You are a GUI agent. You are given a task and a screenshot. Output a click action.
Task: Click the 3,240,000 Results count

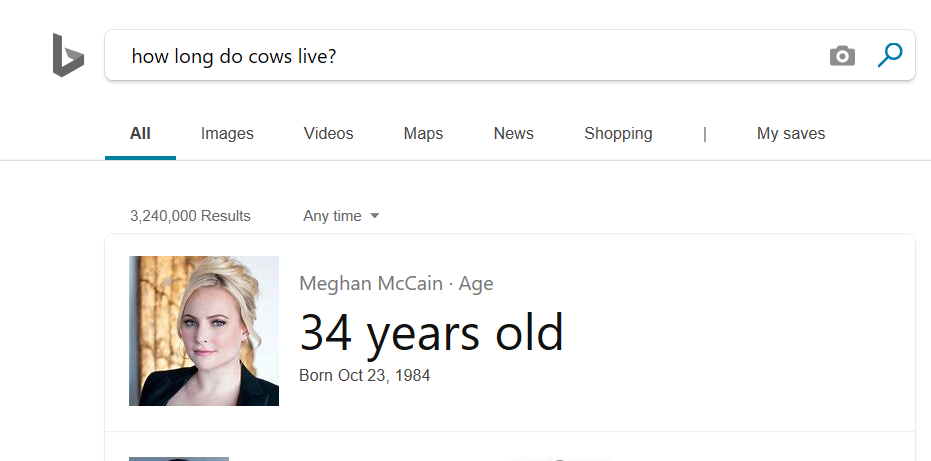pos(190,216)
